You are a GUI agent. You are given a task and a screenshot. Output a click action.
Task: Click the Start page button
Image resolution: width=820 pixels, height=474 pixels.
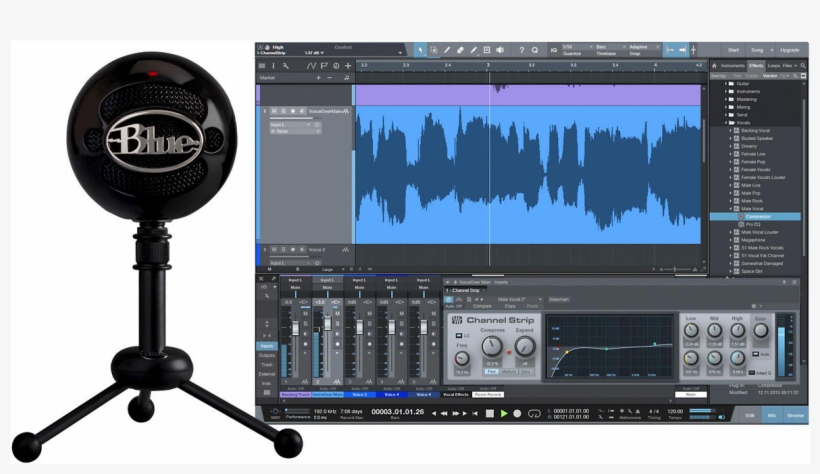[733, 50]
